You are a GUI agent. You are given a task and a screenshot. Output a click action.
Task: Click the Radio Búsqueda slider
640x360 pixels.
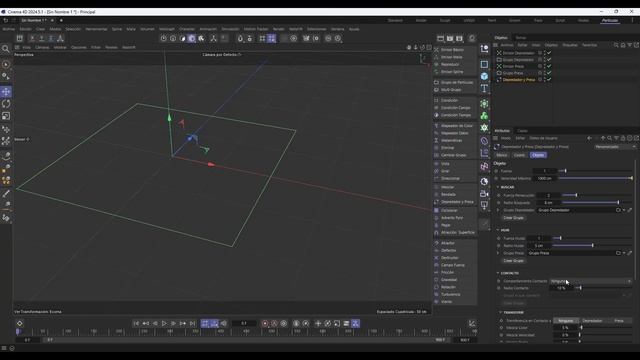[x=598, y=203]
